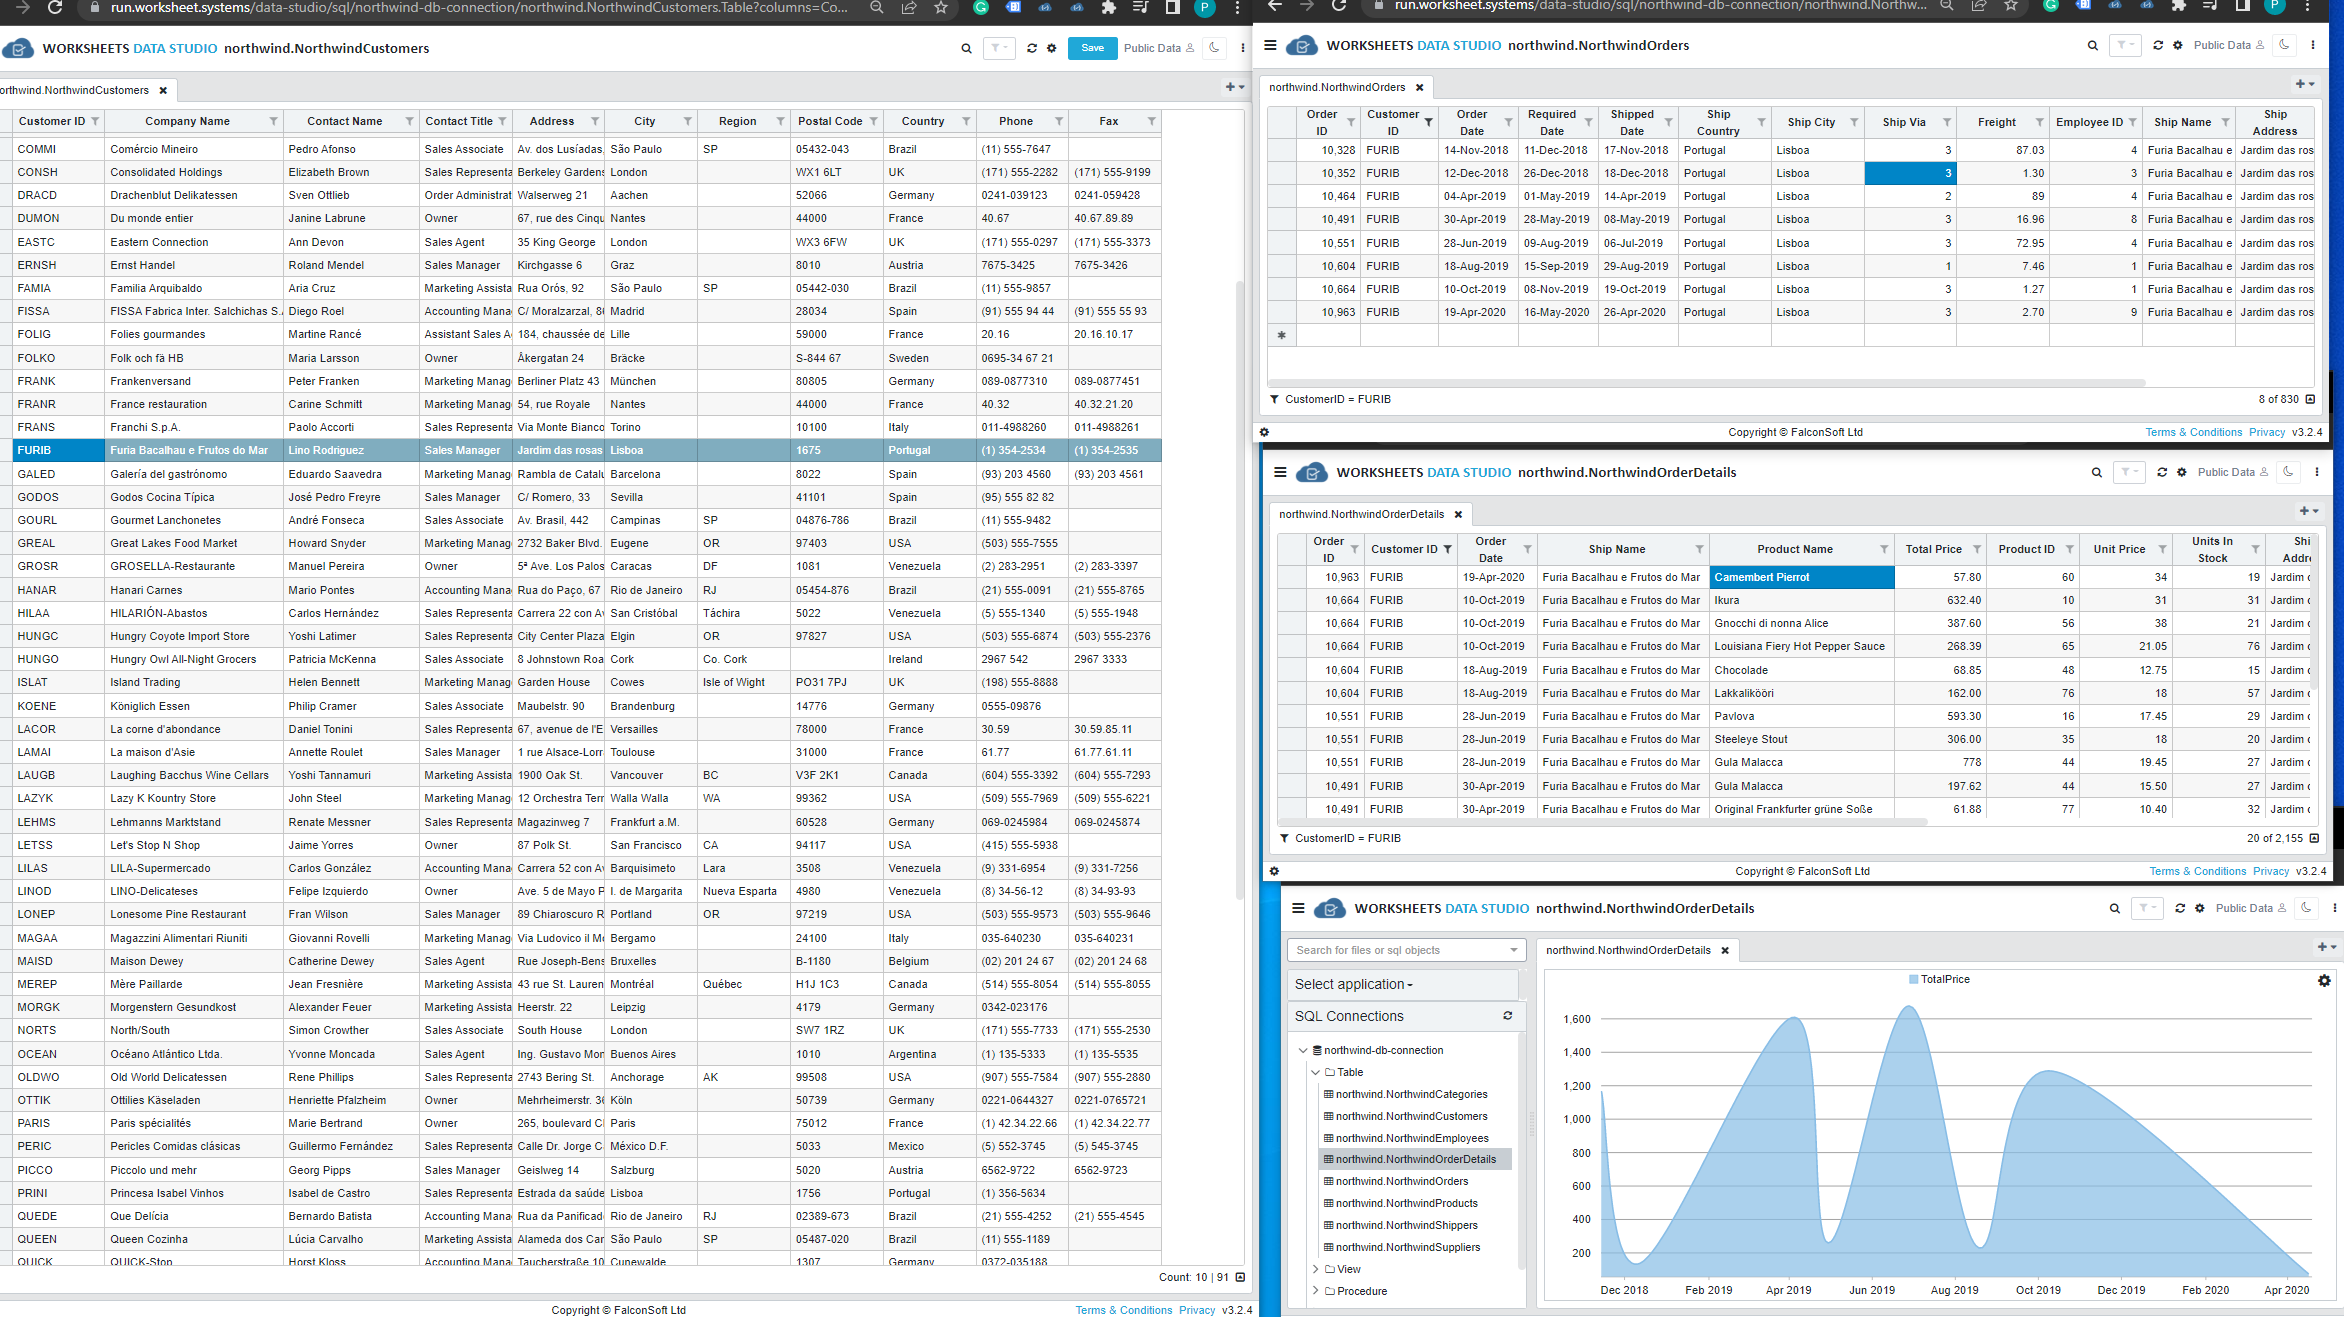Viewport: 2344px width, 1317px height.
Task: Expand the Count 10 | 91 status icon
Action: (1240, 1277)
